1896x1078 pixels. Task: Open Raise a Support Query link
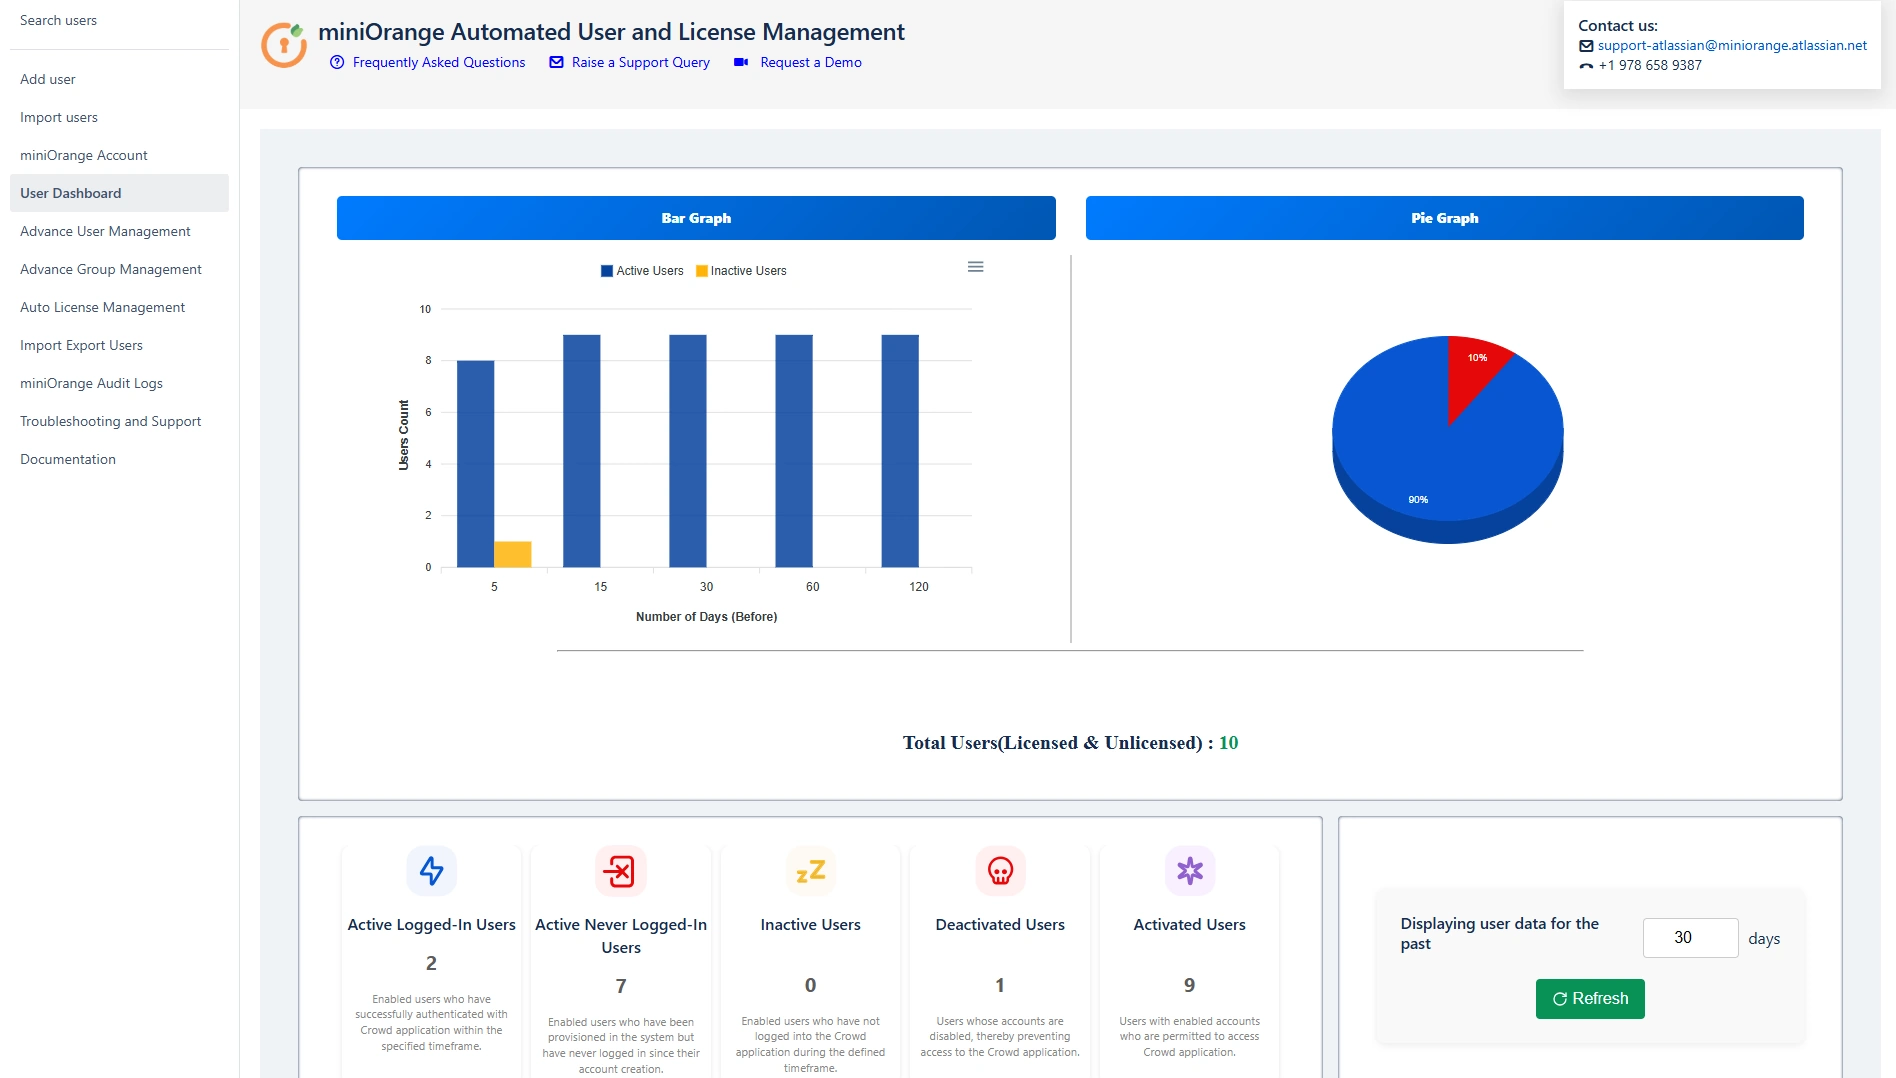(641, 62)
